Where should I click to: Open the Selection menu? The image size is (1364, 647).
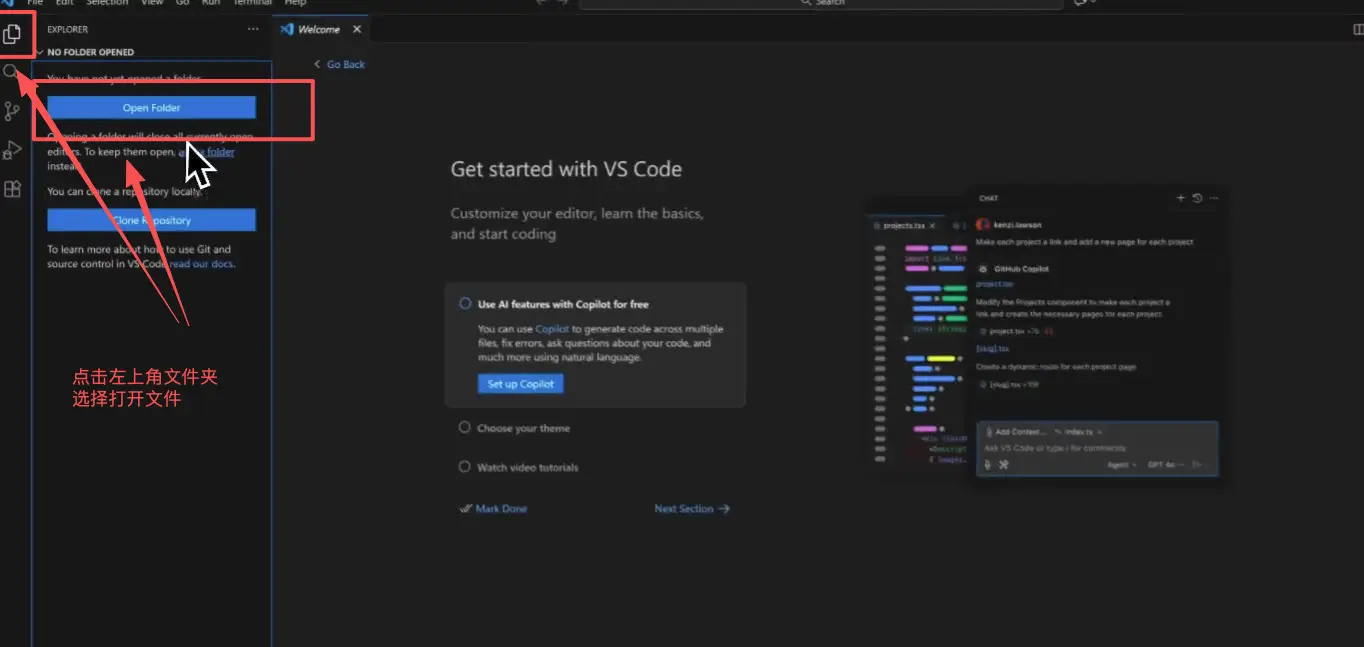[107, 3]
